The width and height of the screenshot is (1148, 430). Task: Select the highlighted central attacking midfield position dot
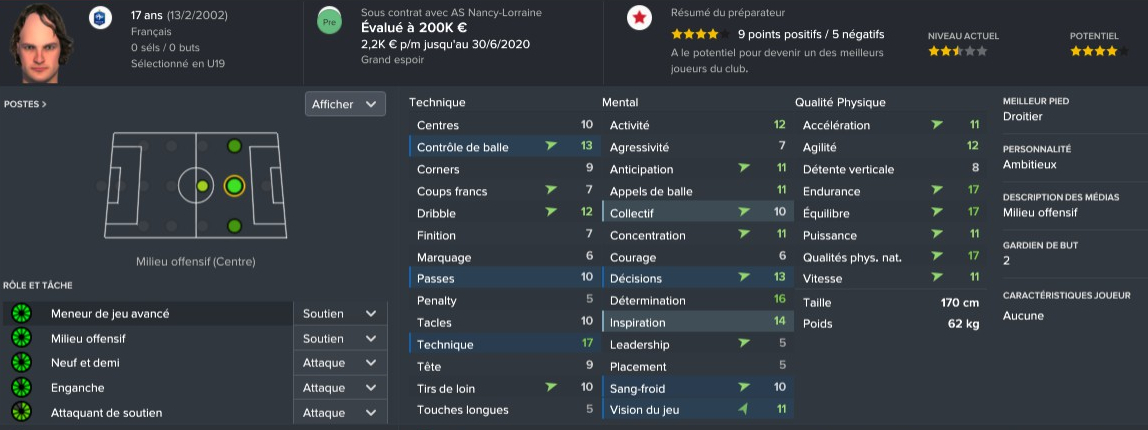[234, 186]
